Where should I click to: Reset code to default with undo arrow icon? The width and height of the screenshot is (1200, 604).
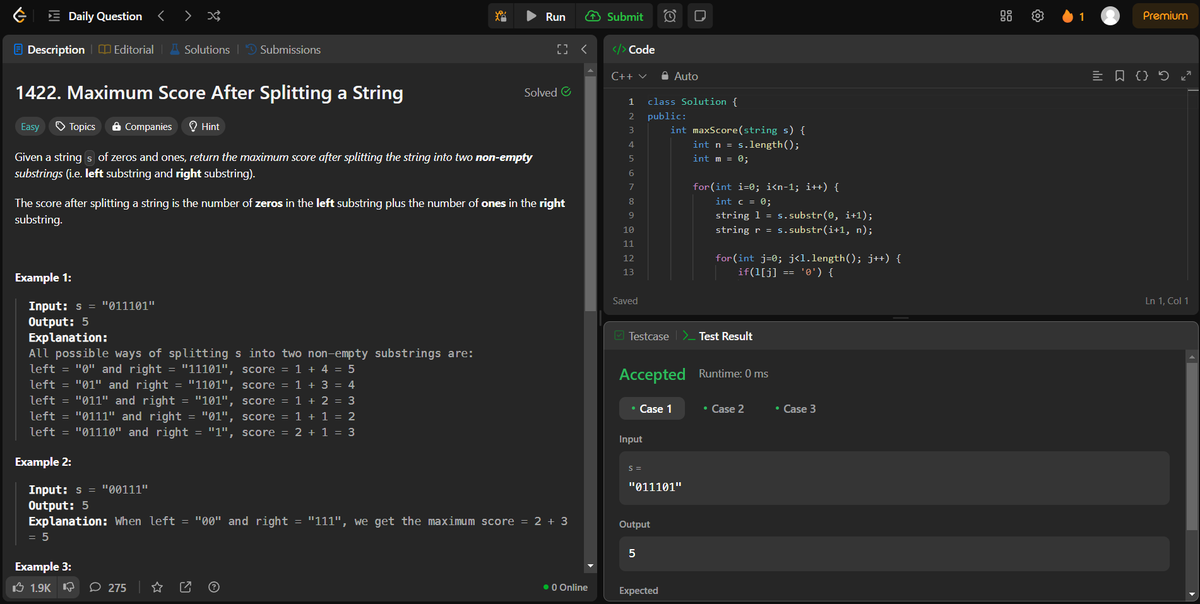[1163, 75]
